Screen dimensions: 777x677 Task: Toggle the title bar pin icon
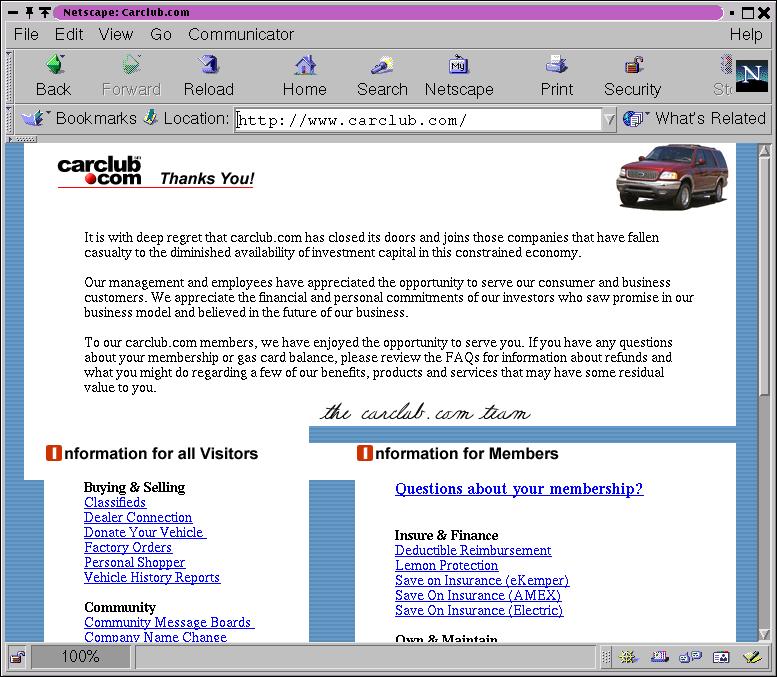point(29,12)
